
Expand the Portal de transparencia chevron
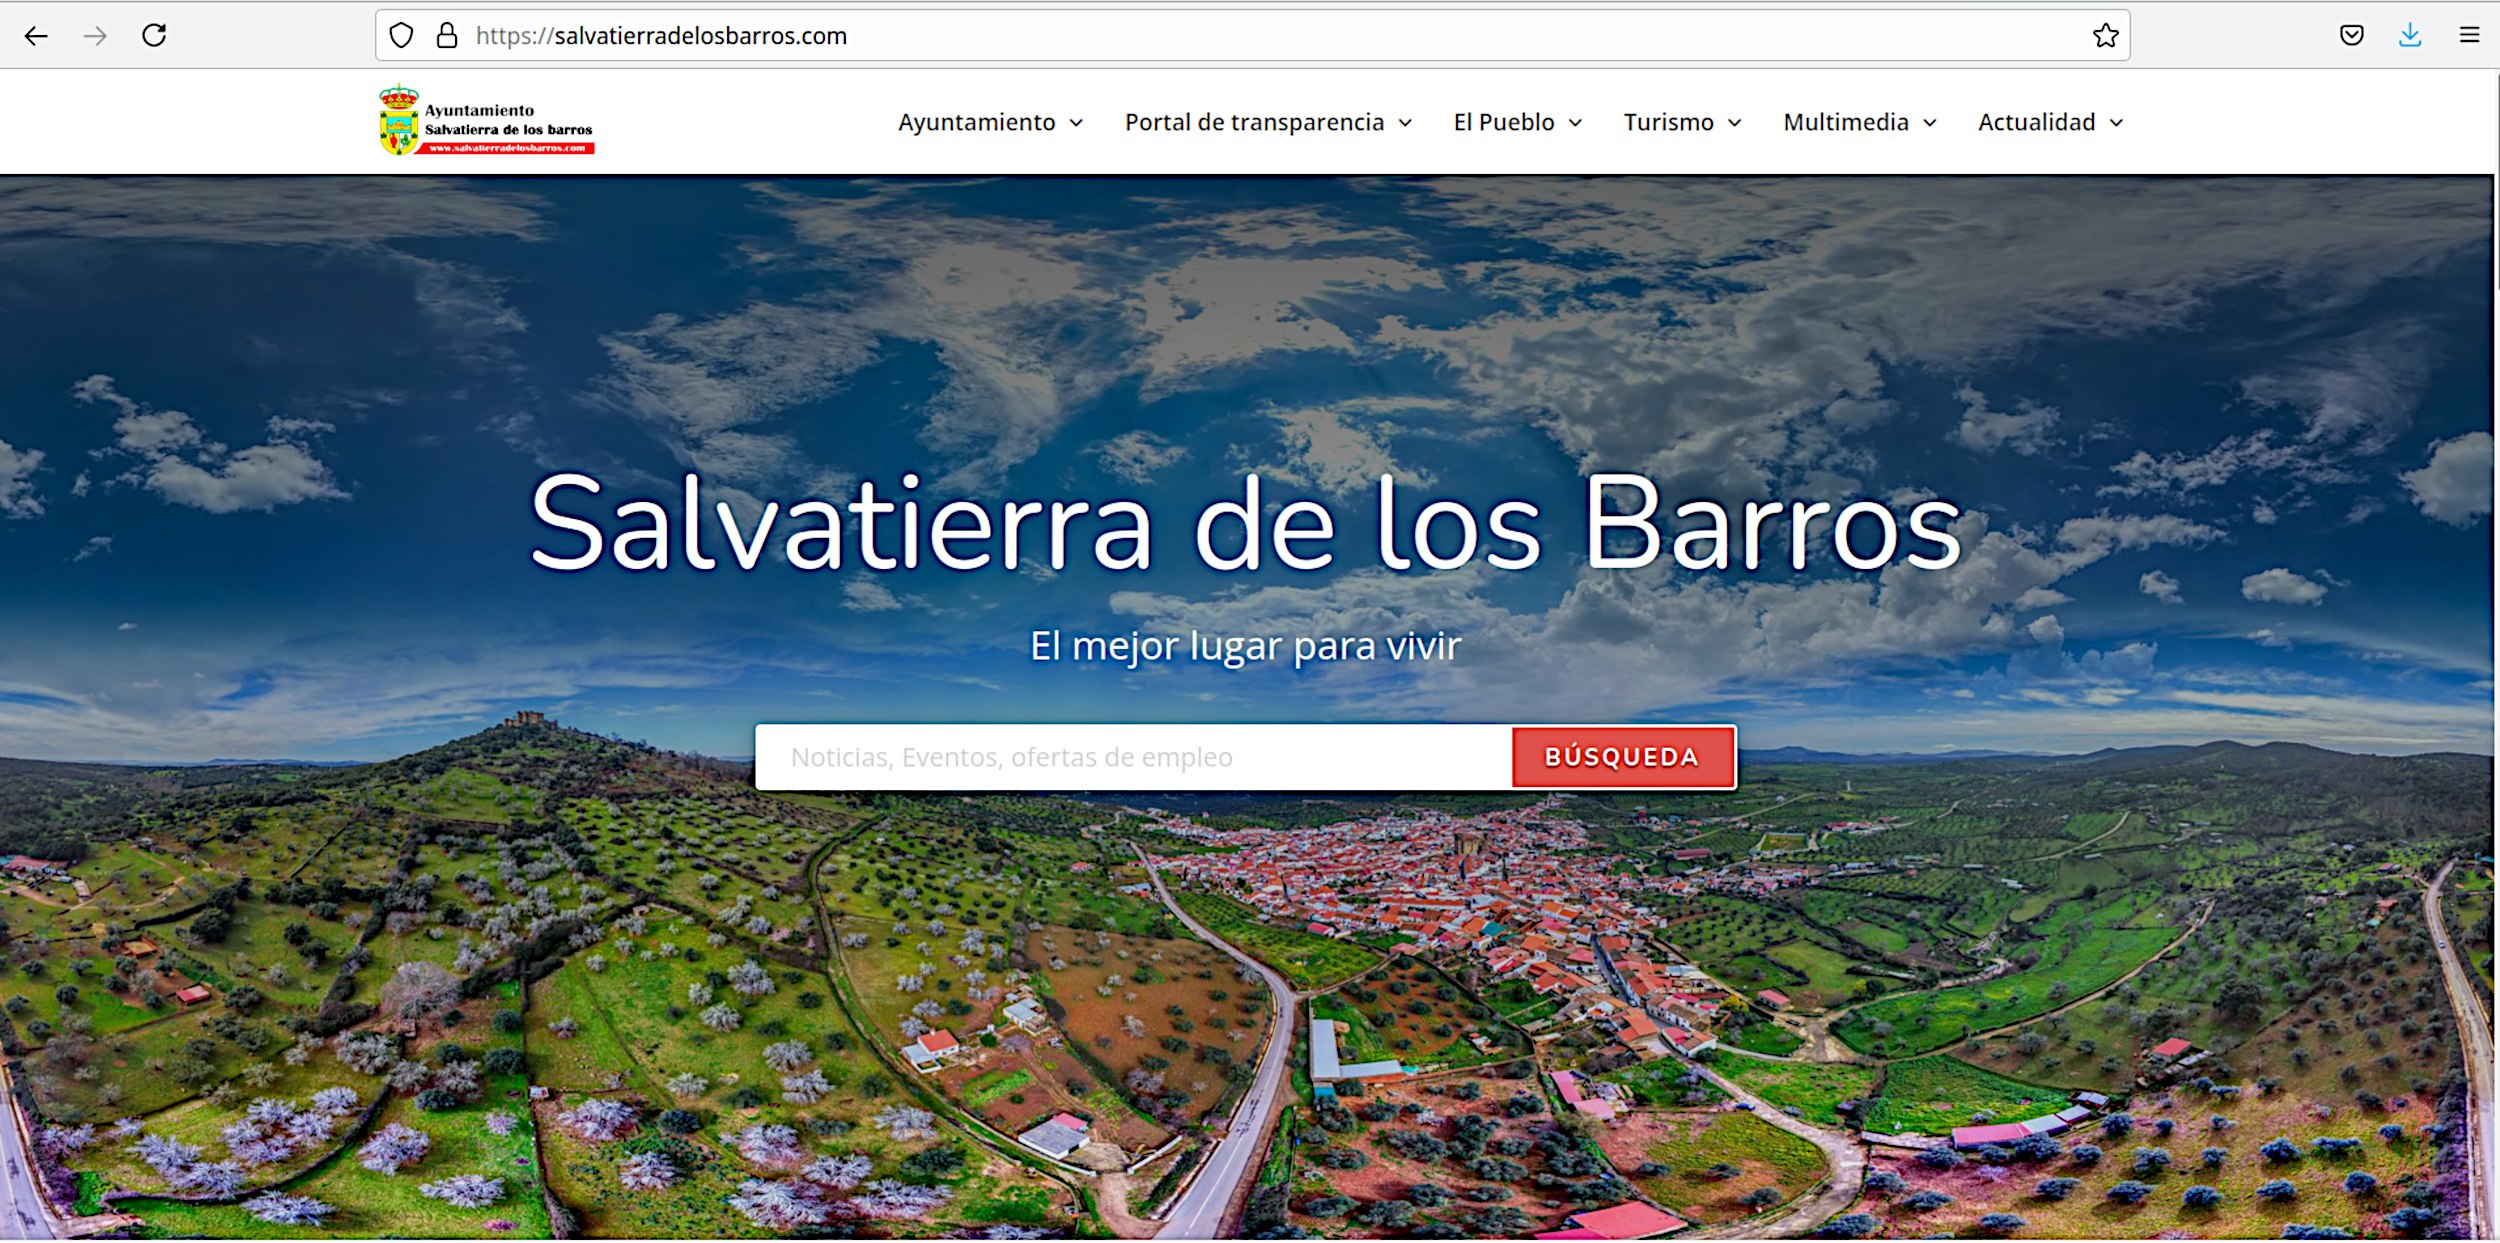pos(1405,123)
